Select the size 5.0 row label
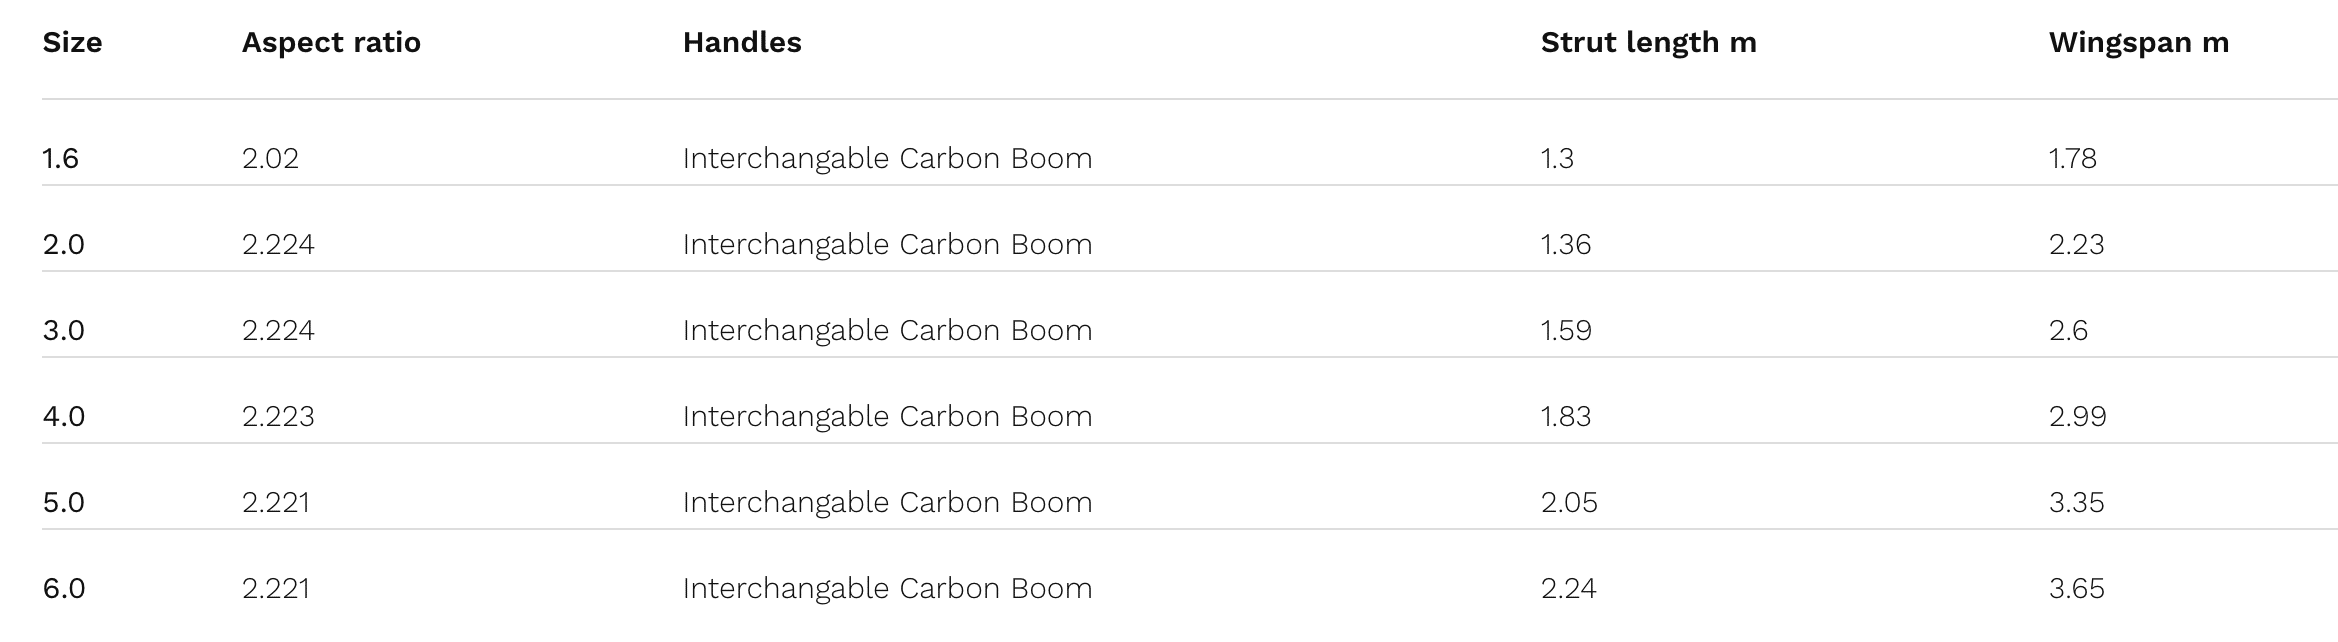 (x=63, y=502)
